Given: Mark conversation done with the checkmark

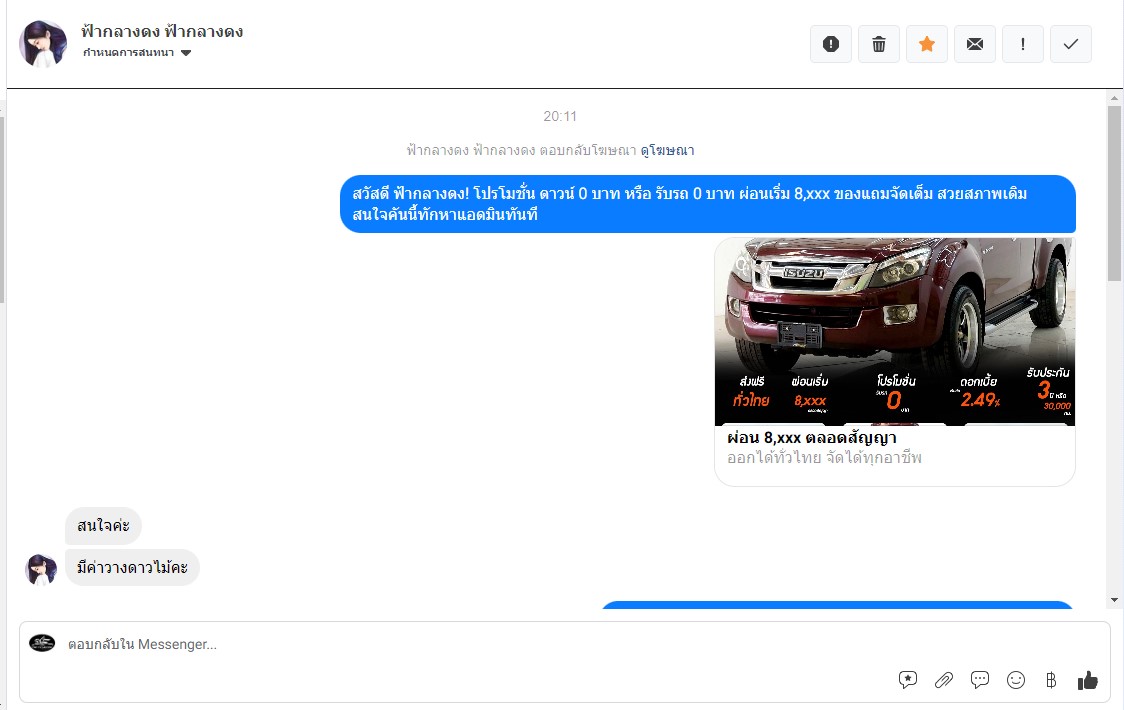Looking at the screenshot, I should point(1071,44).
